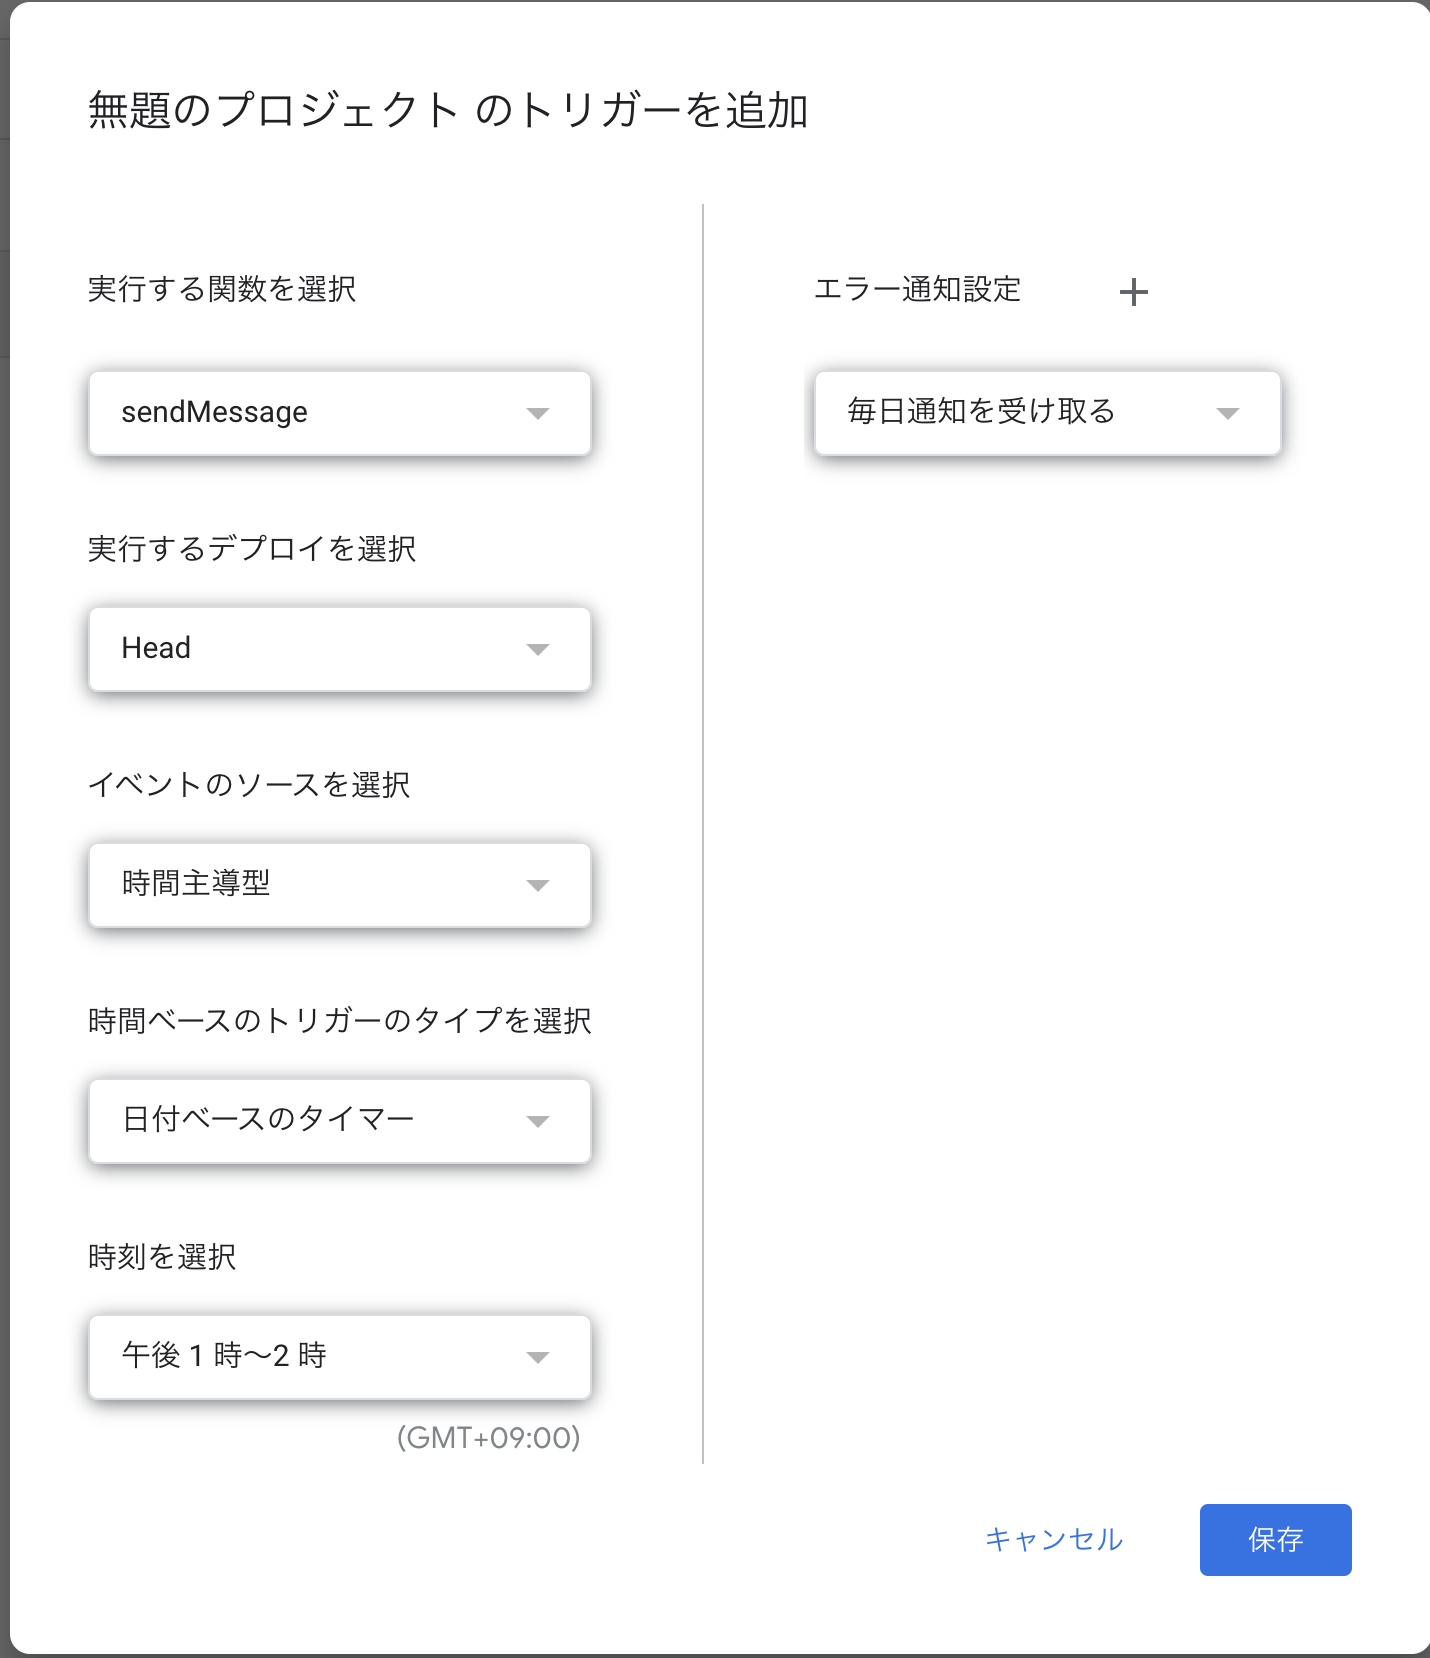
Task: Open the 毎日通知を受け取る notification dropdown
Action: [1046, 412]
